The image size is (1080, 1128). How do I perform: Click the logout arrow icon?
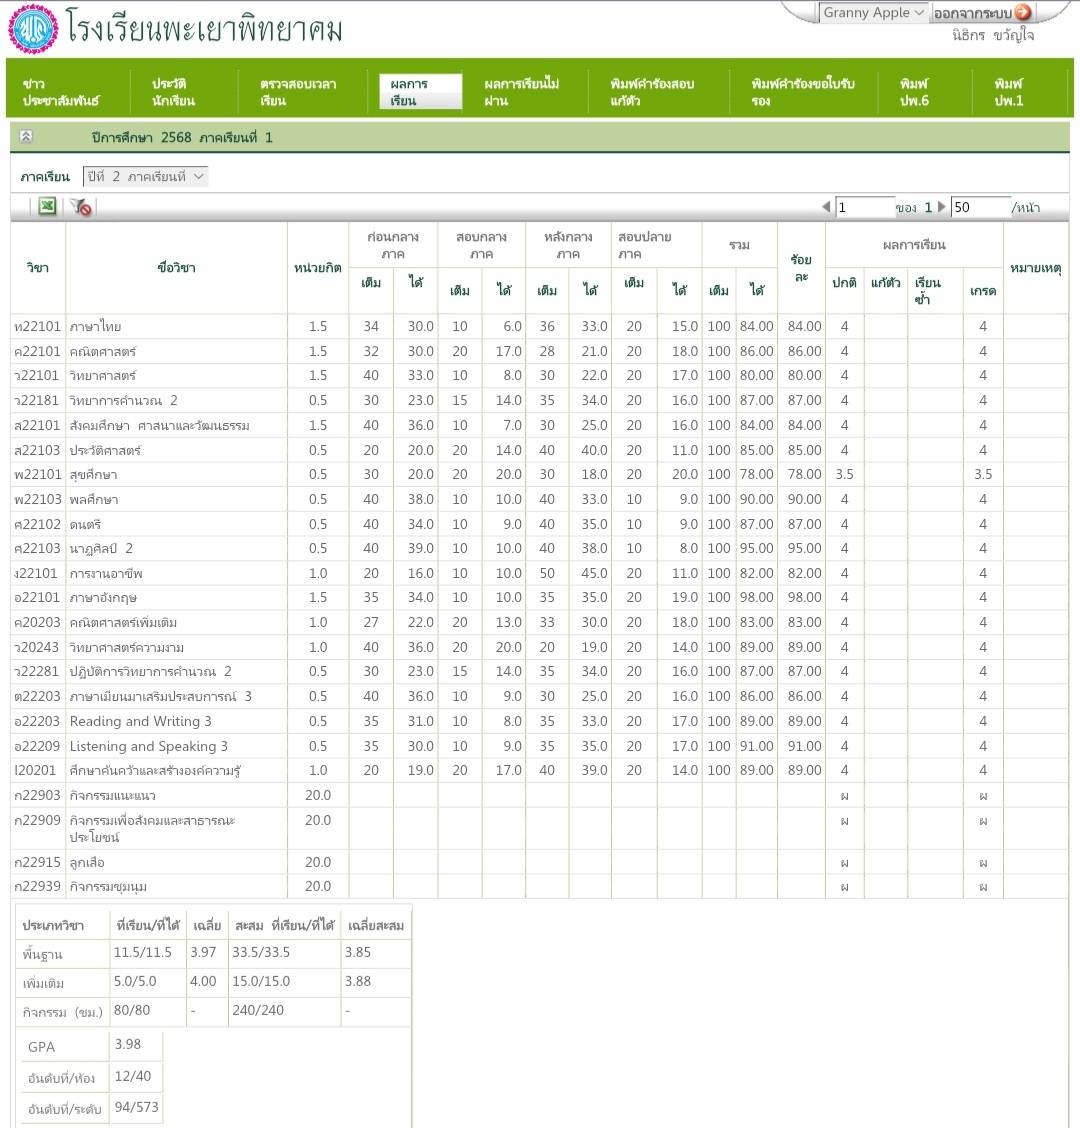tap(1022, 13)
